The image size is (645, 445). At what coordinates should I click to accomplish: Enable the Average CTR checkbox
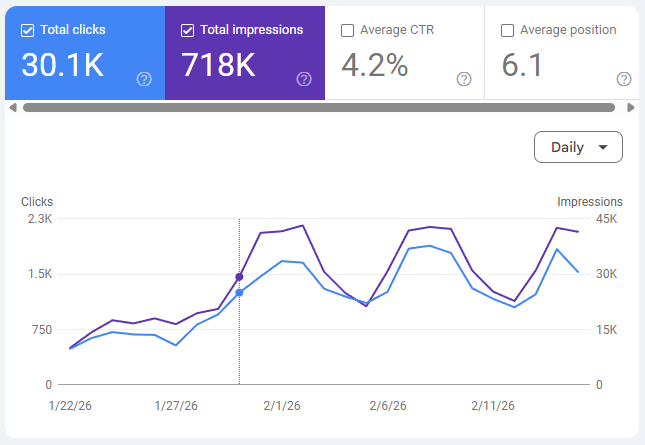347,30
